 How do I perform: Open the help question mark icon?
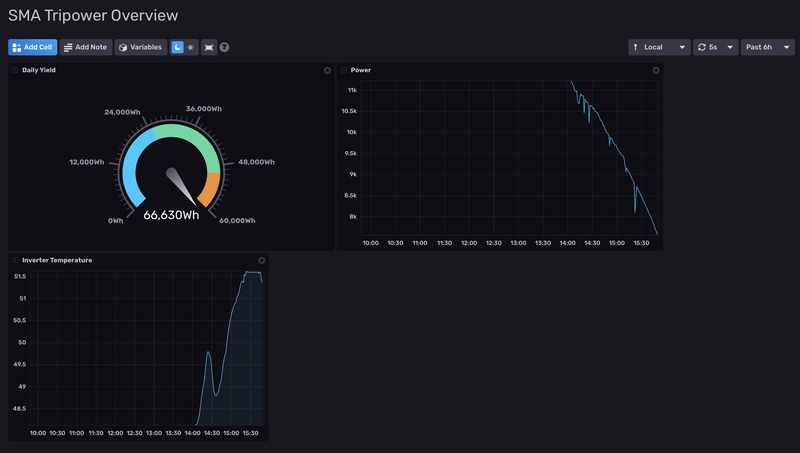(x=224, y=47)
